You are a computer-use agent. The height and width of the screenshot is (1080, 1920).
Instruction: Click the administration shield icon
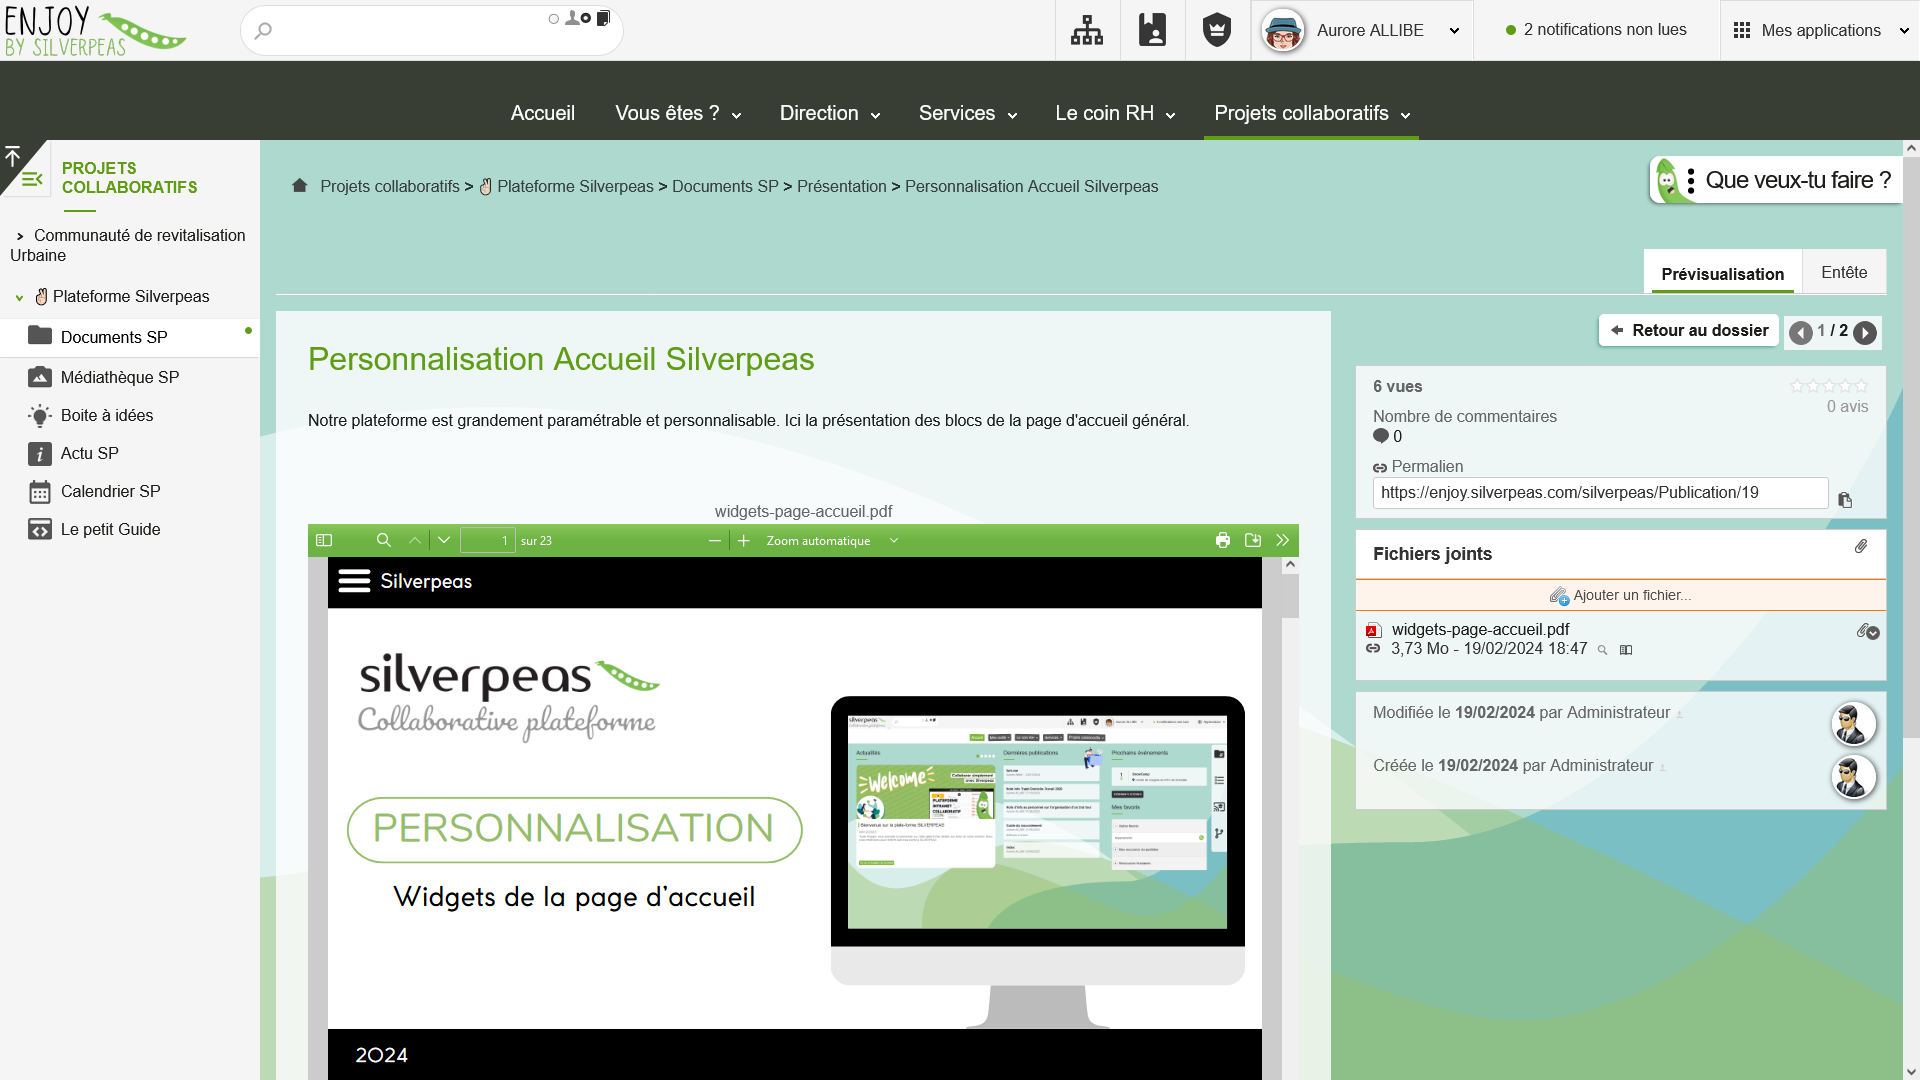click(1216, 30)
